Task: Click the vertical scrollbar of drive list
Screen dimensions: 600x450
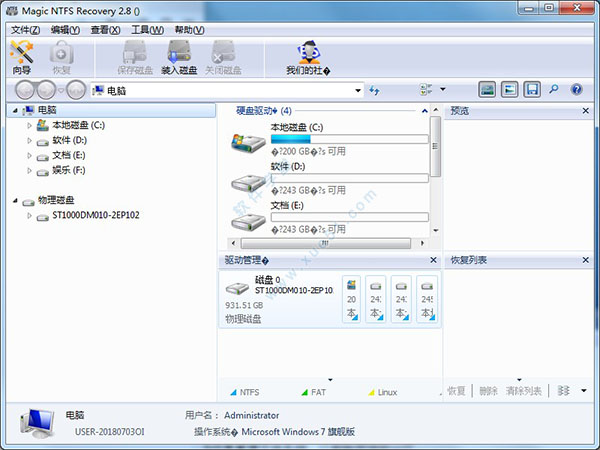Action: coord(435,147)
